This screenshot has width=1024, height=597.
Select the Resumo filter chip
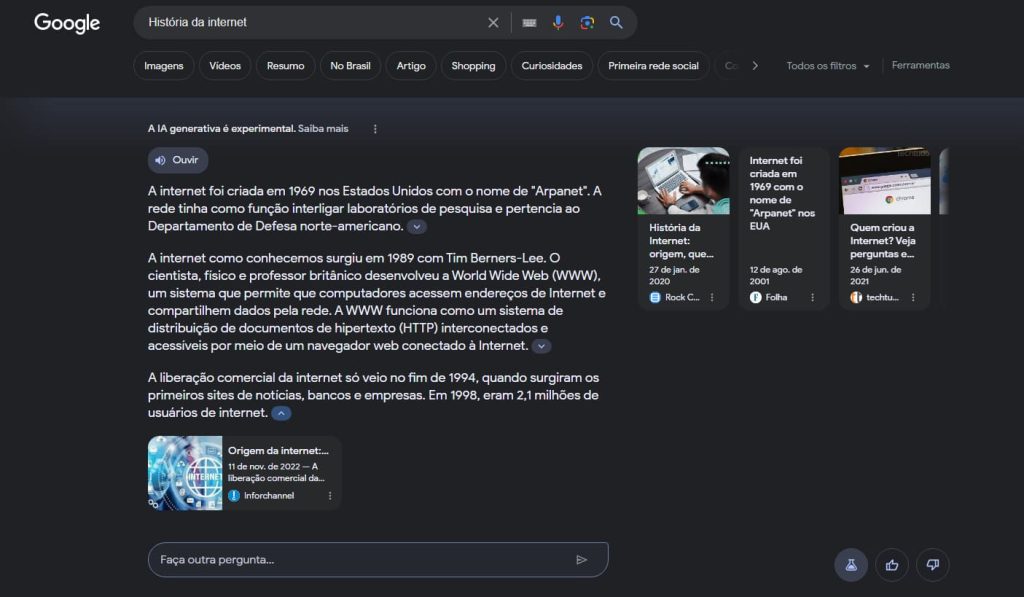(285, 66)
